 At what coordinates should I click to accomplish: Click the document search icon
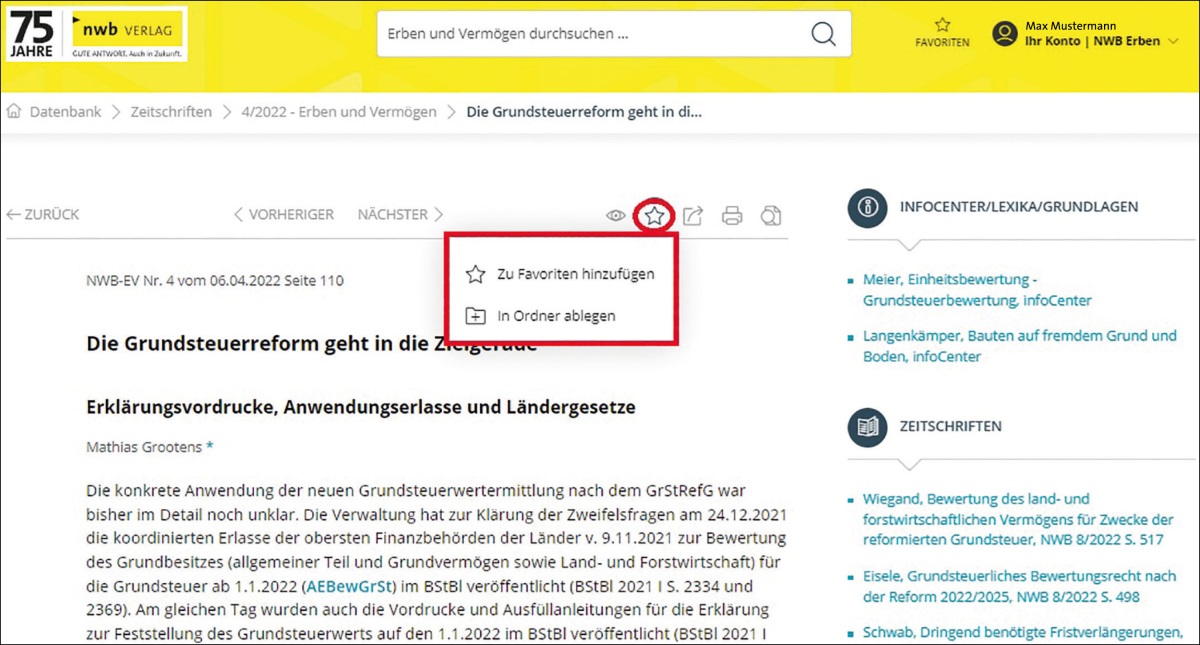(770, 215)
